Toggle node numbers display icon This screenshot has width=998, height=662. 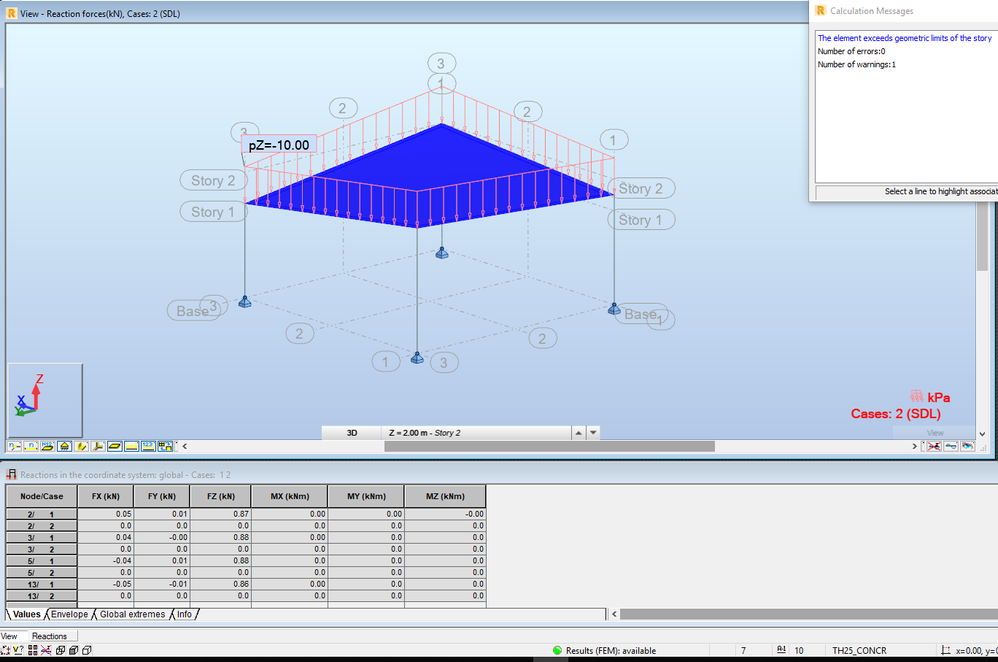(14, 446)
